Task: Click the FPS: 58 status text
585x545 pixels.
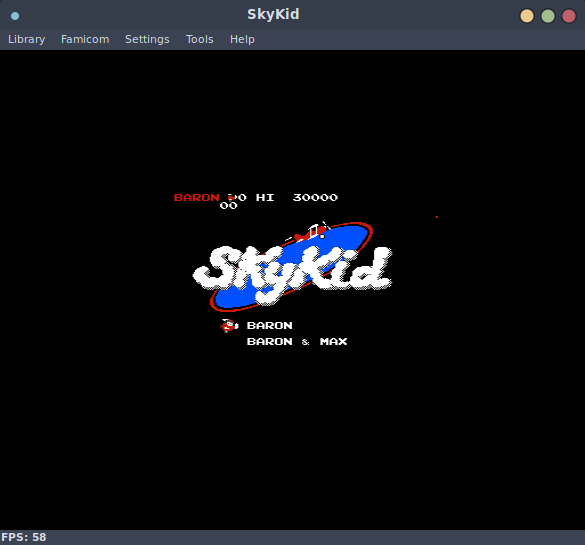Action: click(24, 537)
